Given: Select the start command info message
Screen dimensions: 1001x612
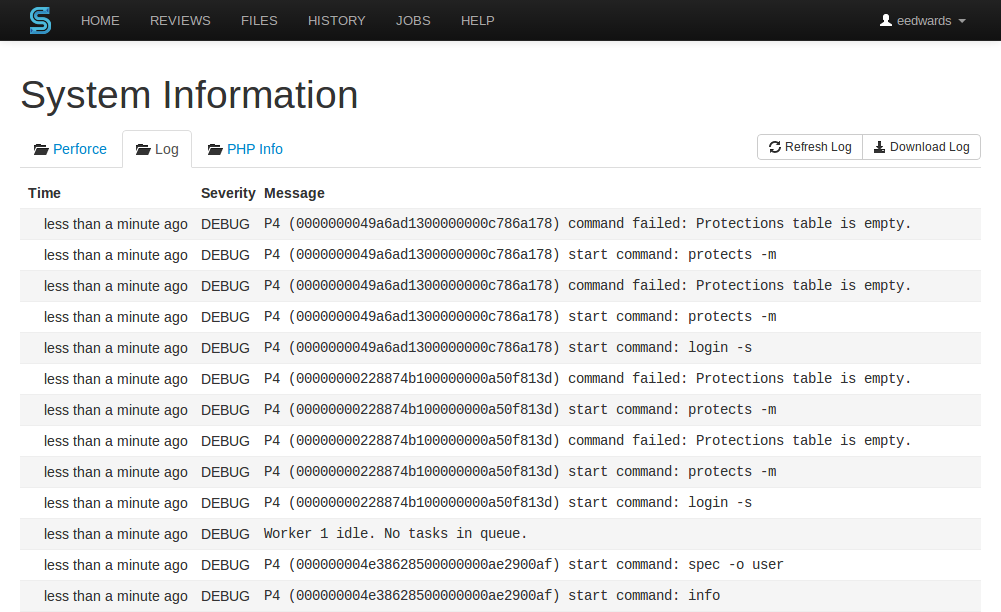Looking at the screenshot, I should click(x=492, y=595).
